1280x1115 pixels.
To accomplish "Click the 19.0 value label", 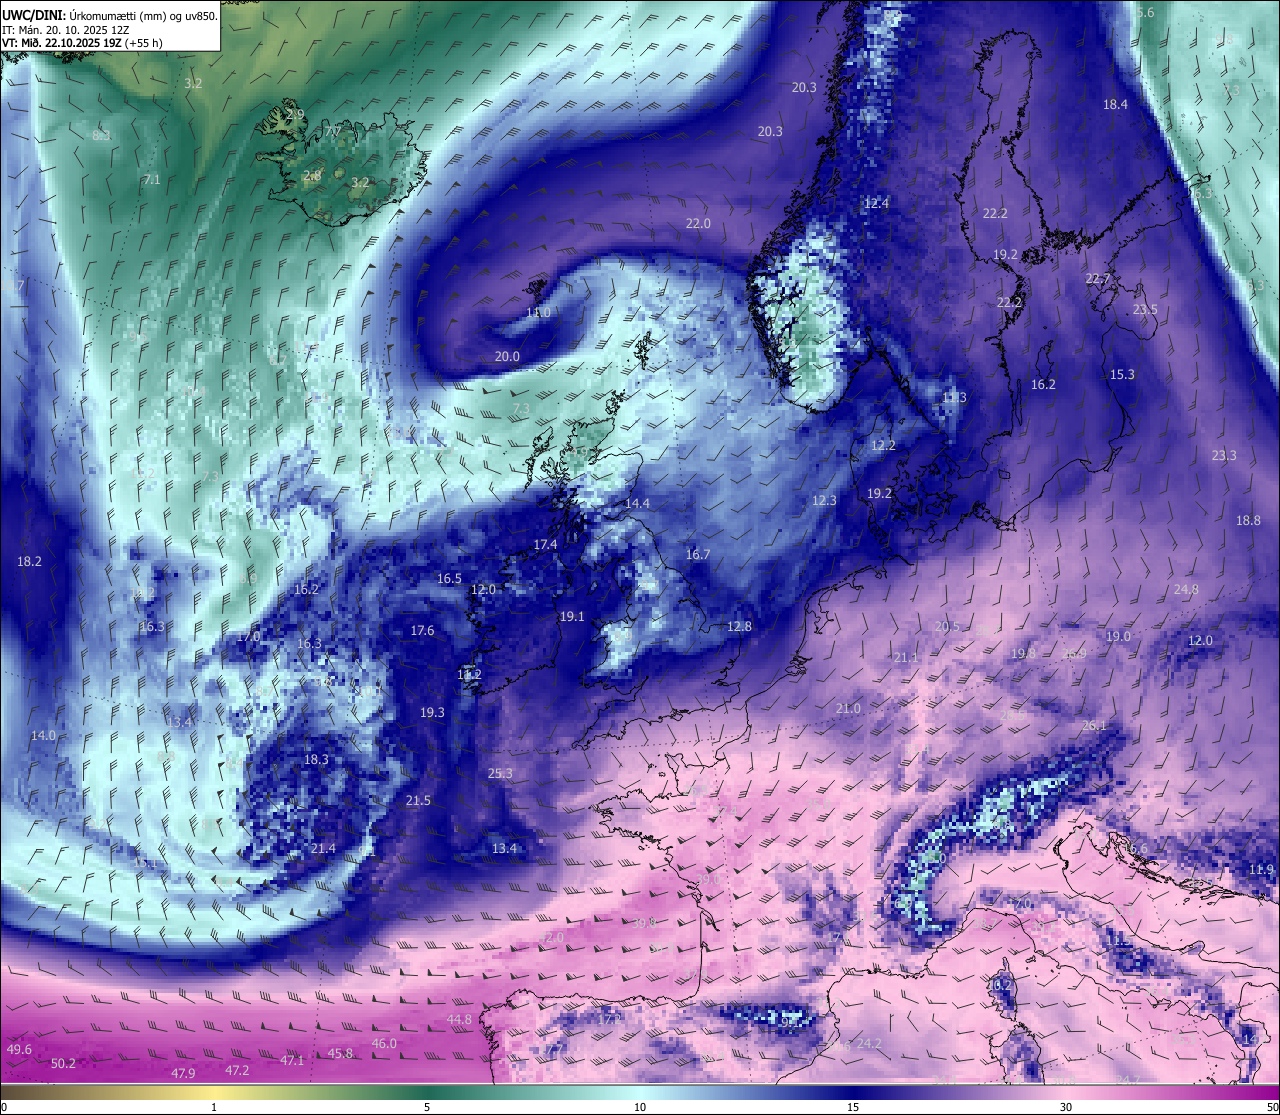I will [x=1118, y=637].
